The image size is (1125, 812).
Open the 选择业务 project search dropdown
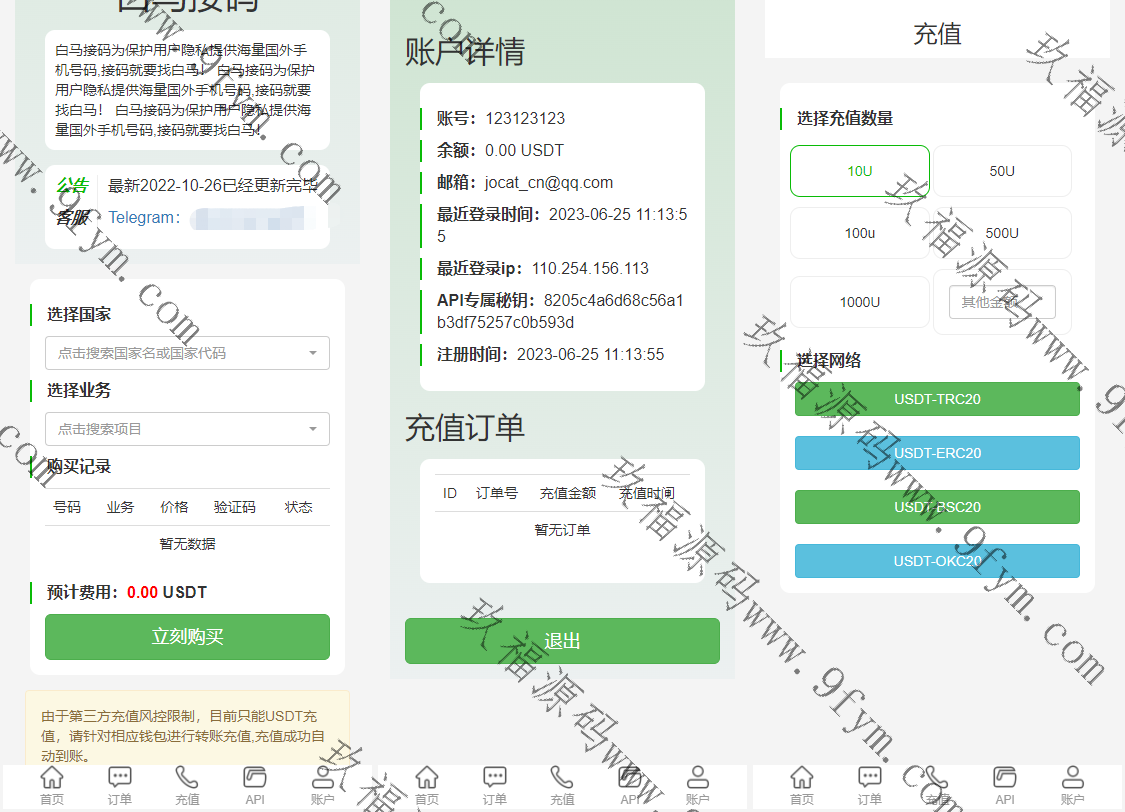click(x=187, y=429)
